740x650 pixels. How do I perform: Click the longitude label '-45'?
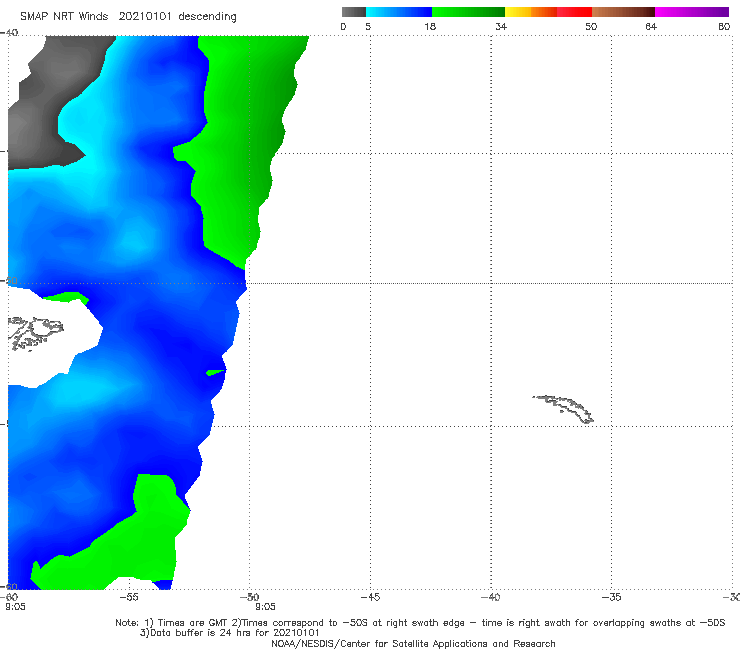[x=370, y=597]
